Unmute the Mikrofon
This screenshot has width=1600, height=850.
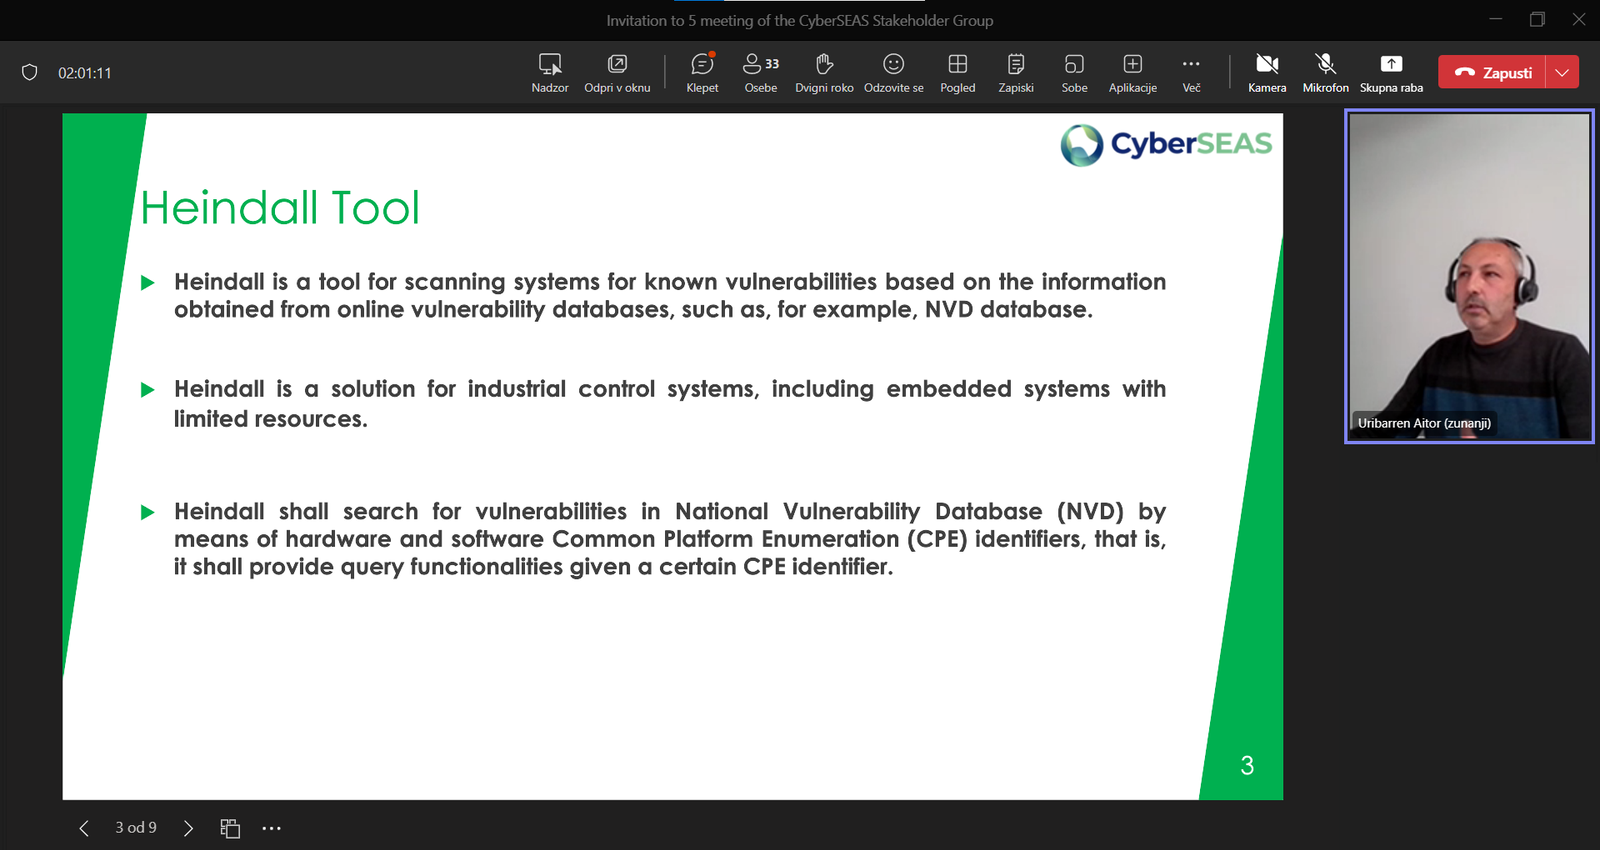[1325, 72]
